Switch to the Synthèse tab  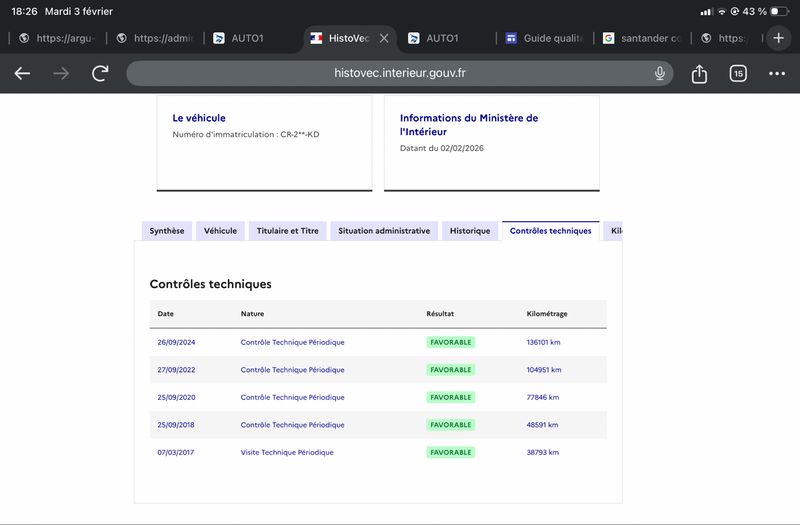(166, 231)
